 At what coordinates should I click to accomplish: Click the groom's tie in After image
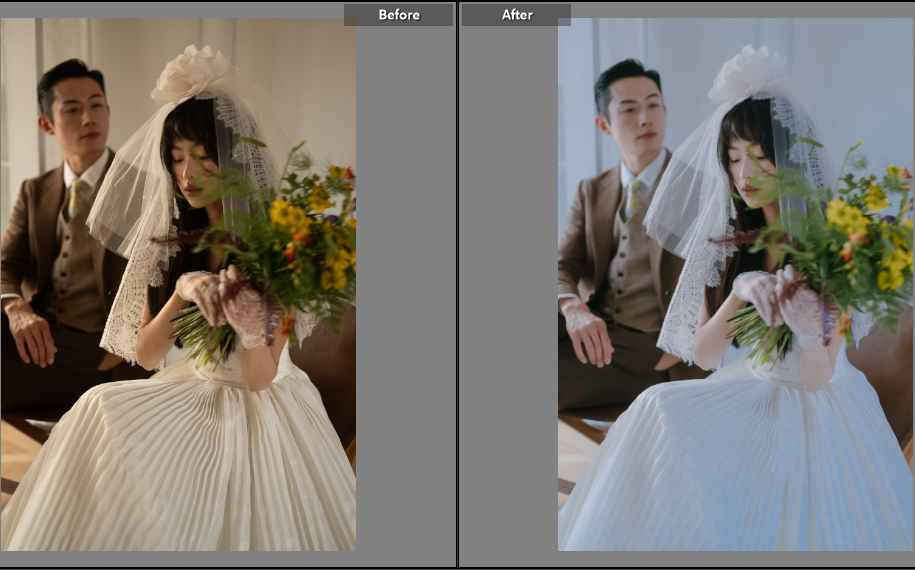point(633,198)
